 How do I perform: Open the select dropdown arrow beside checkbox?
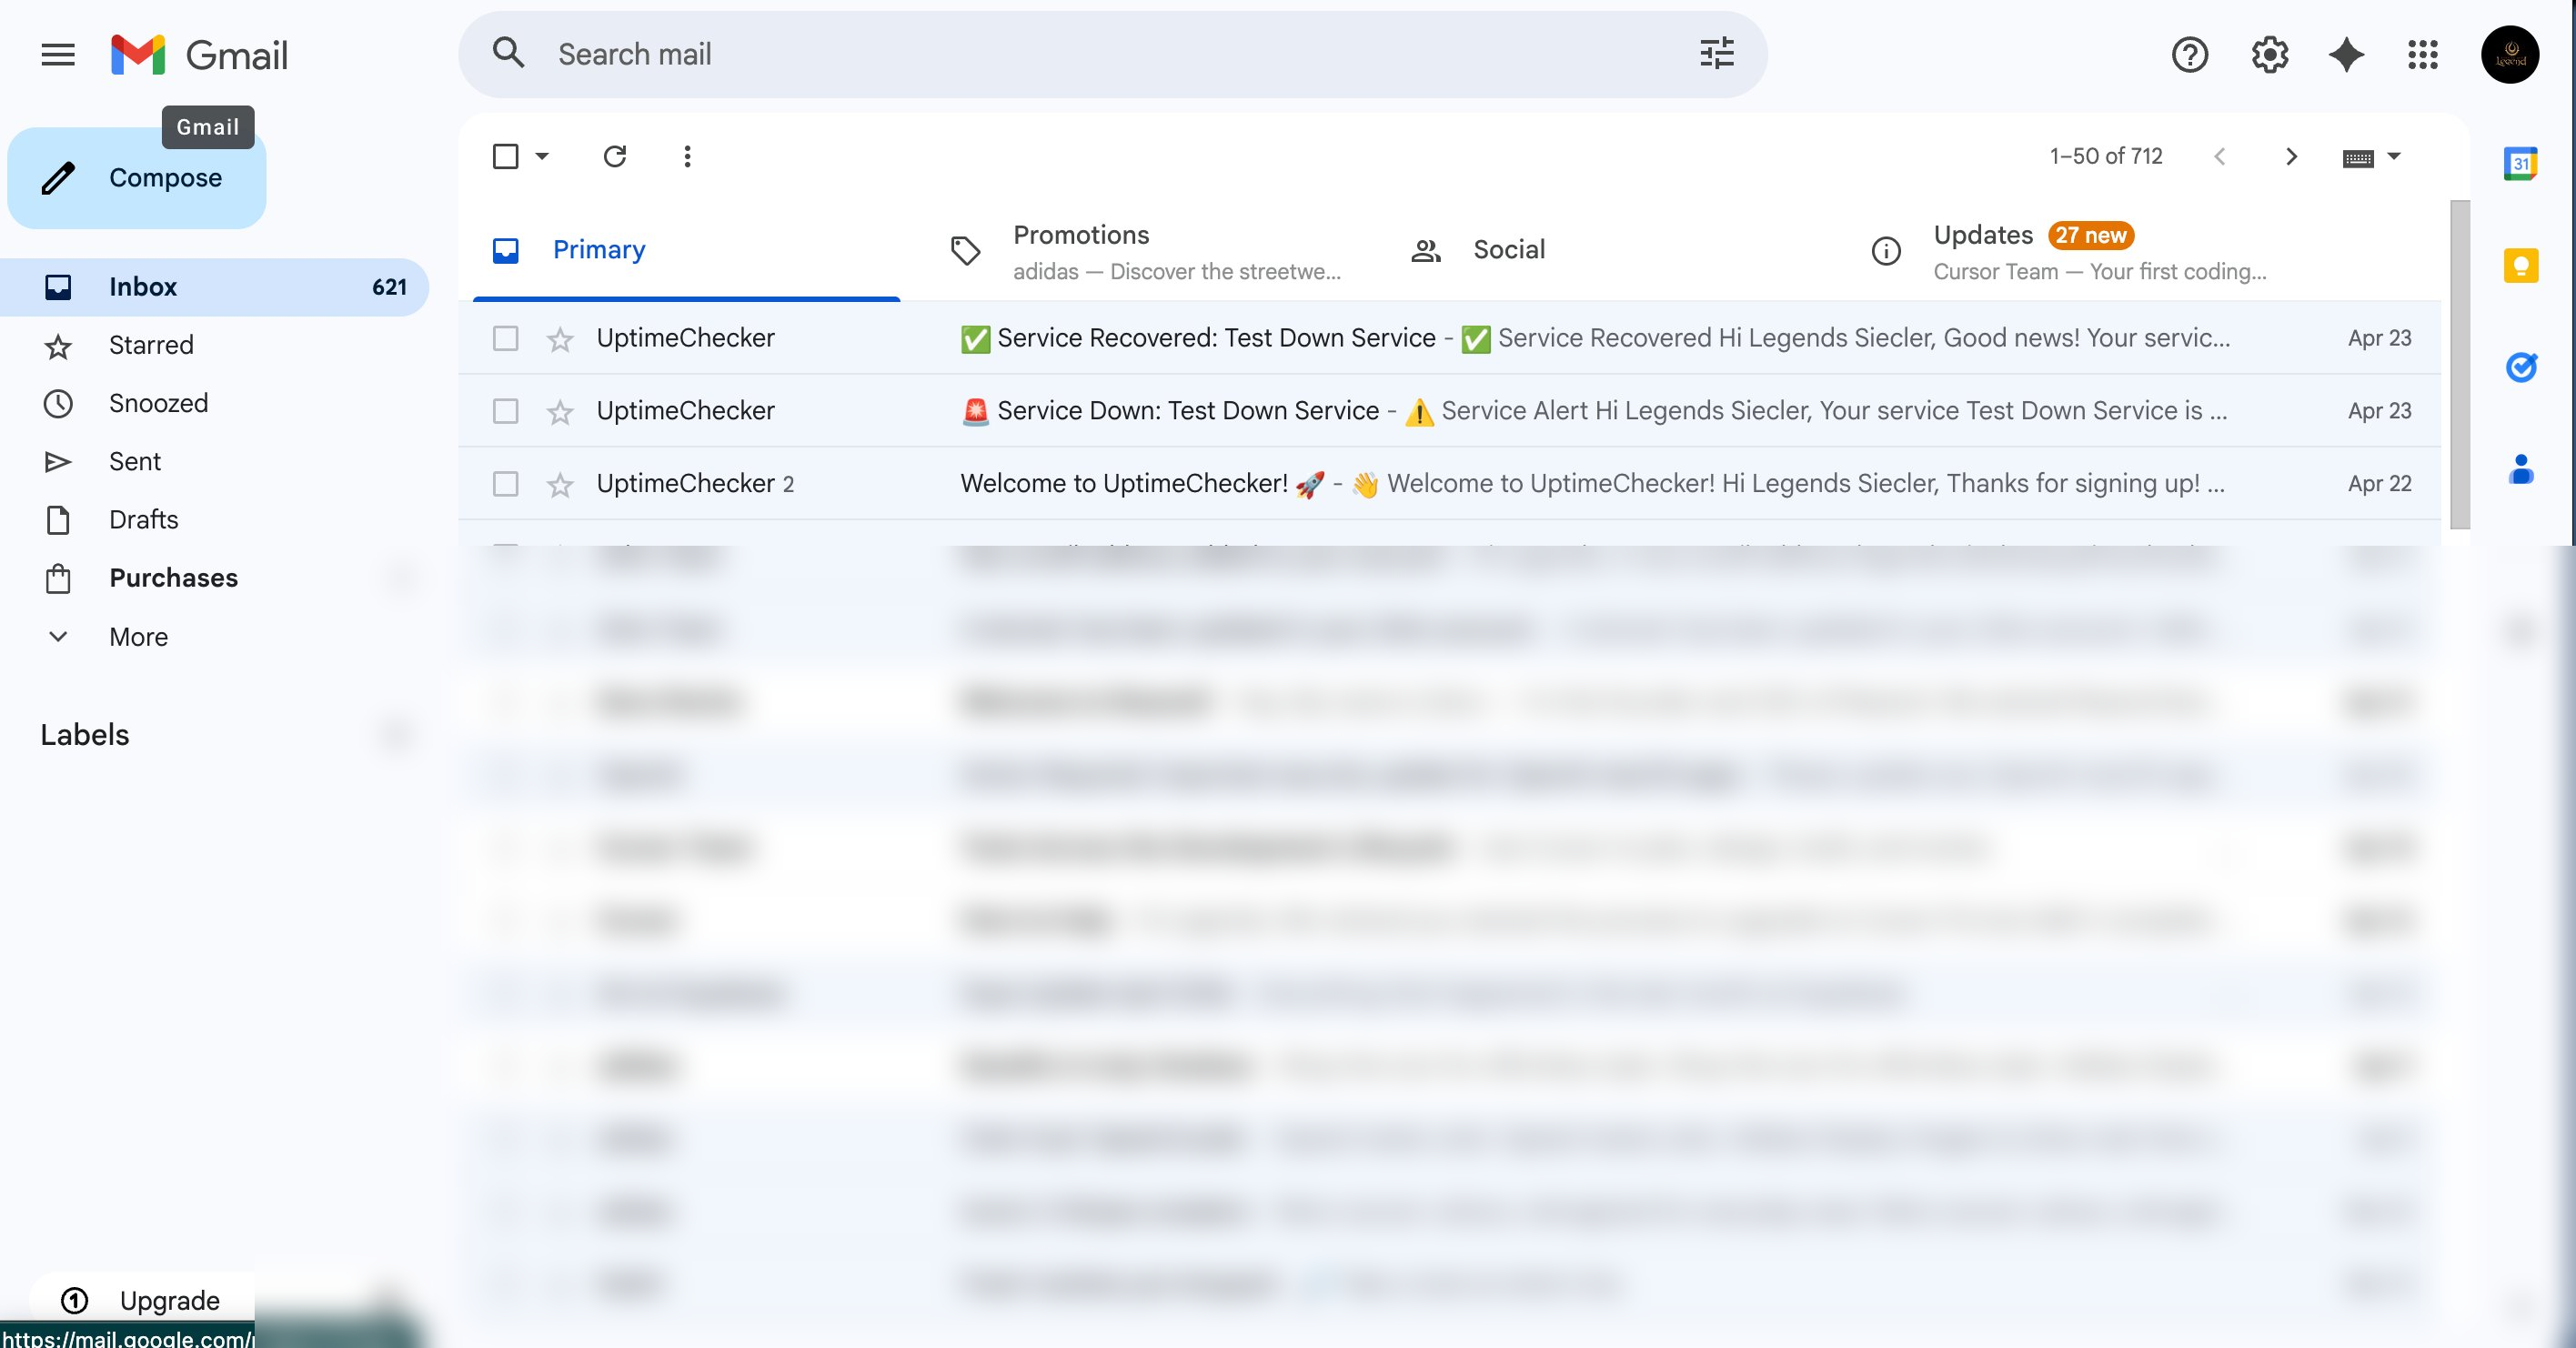(542, 156)
